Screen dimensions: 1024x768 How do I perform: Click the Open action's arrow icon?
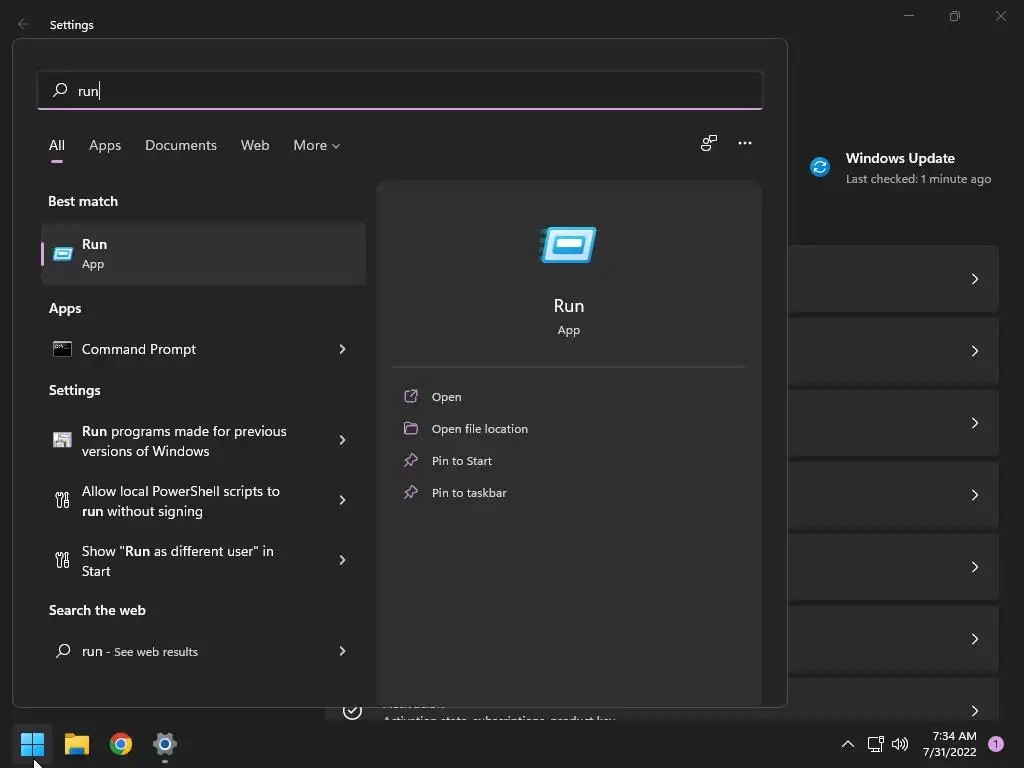click(x=411, y=396)
